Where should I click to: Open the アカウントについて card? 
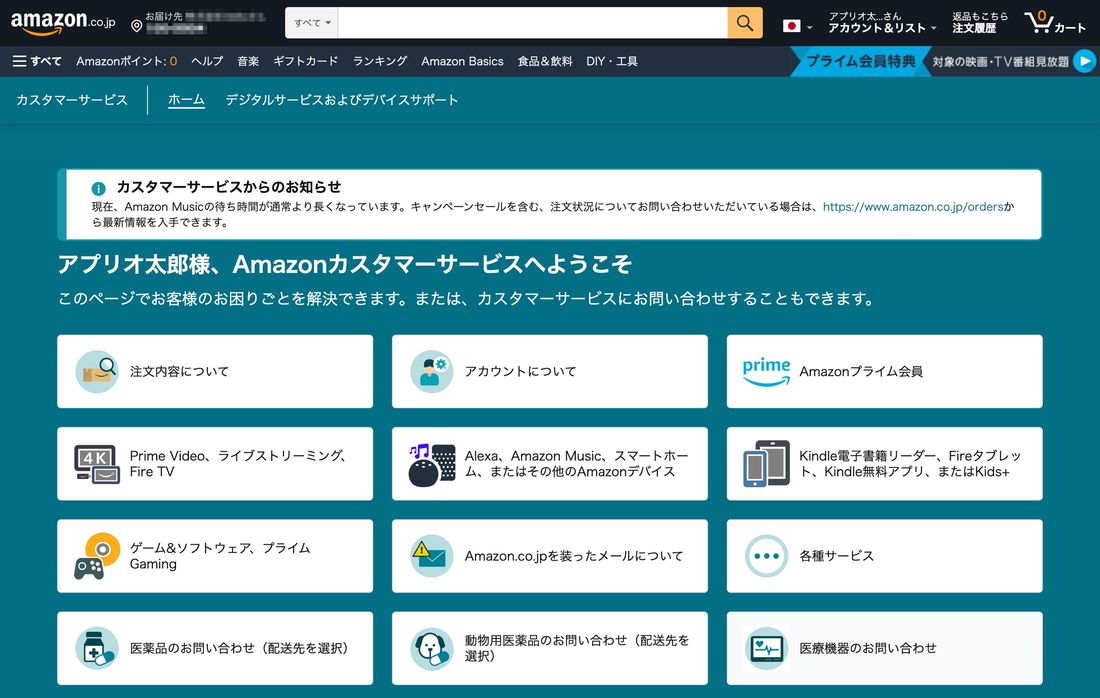click(549, 371)
